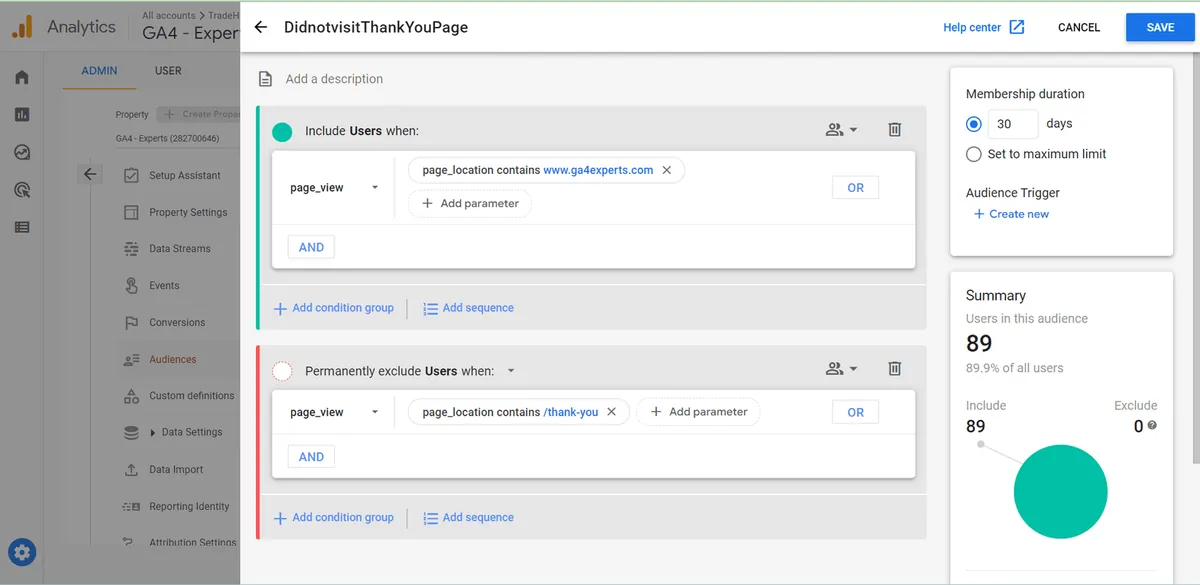Open the Explore icon in left rail
This screenshot has height=585, width=1200.
[x=22, y=152]
